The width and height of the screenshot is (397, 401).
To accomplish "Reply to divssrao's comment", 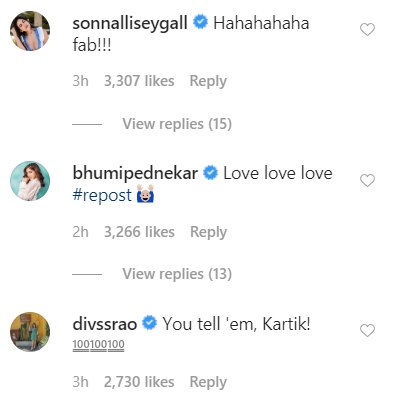I will (x=208, y=382).
